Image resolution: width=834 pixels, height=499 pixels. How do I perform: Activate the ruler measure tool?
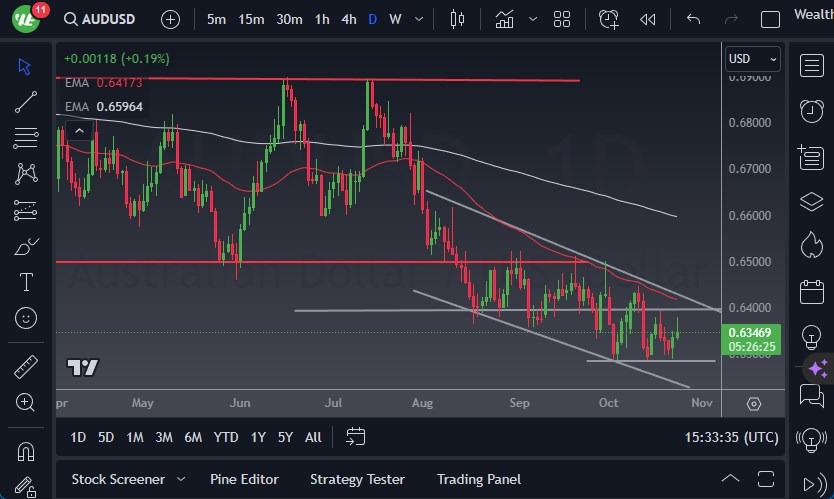[26, 366]
